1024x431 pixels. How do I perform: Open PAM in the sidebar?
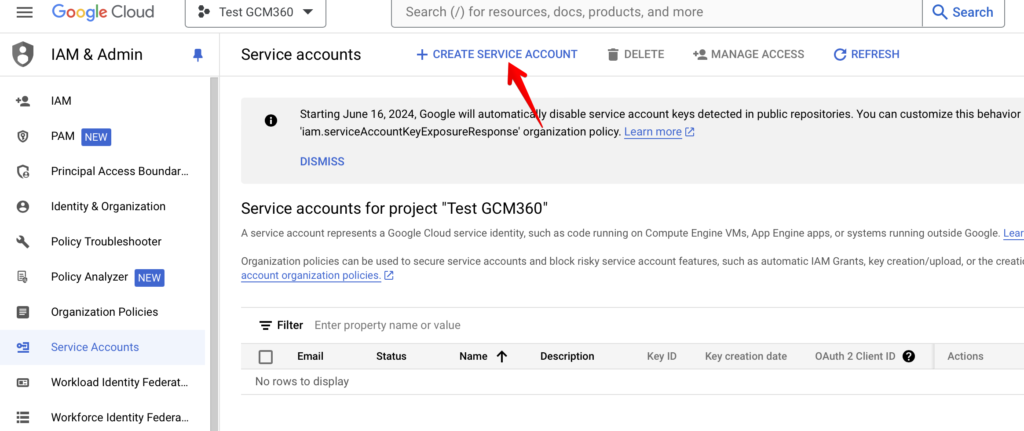click(63, 136)
